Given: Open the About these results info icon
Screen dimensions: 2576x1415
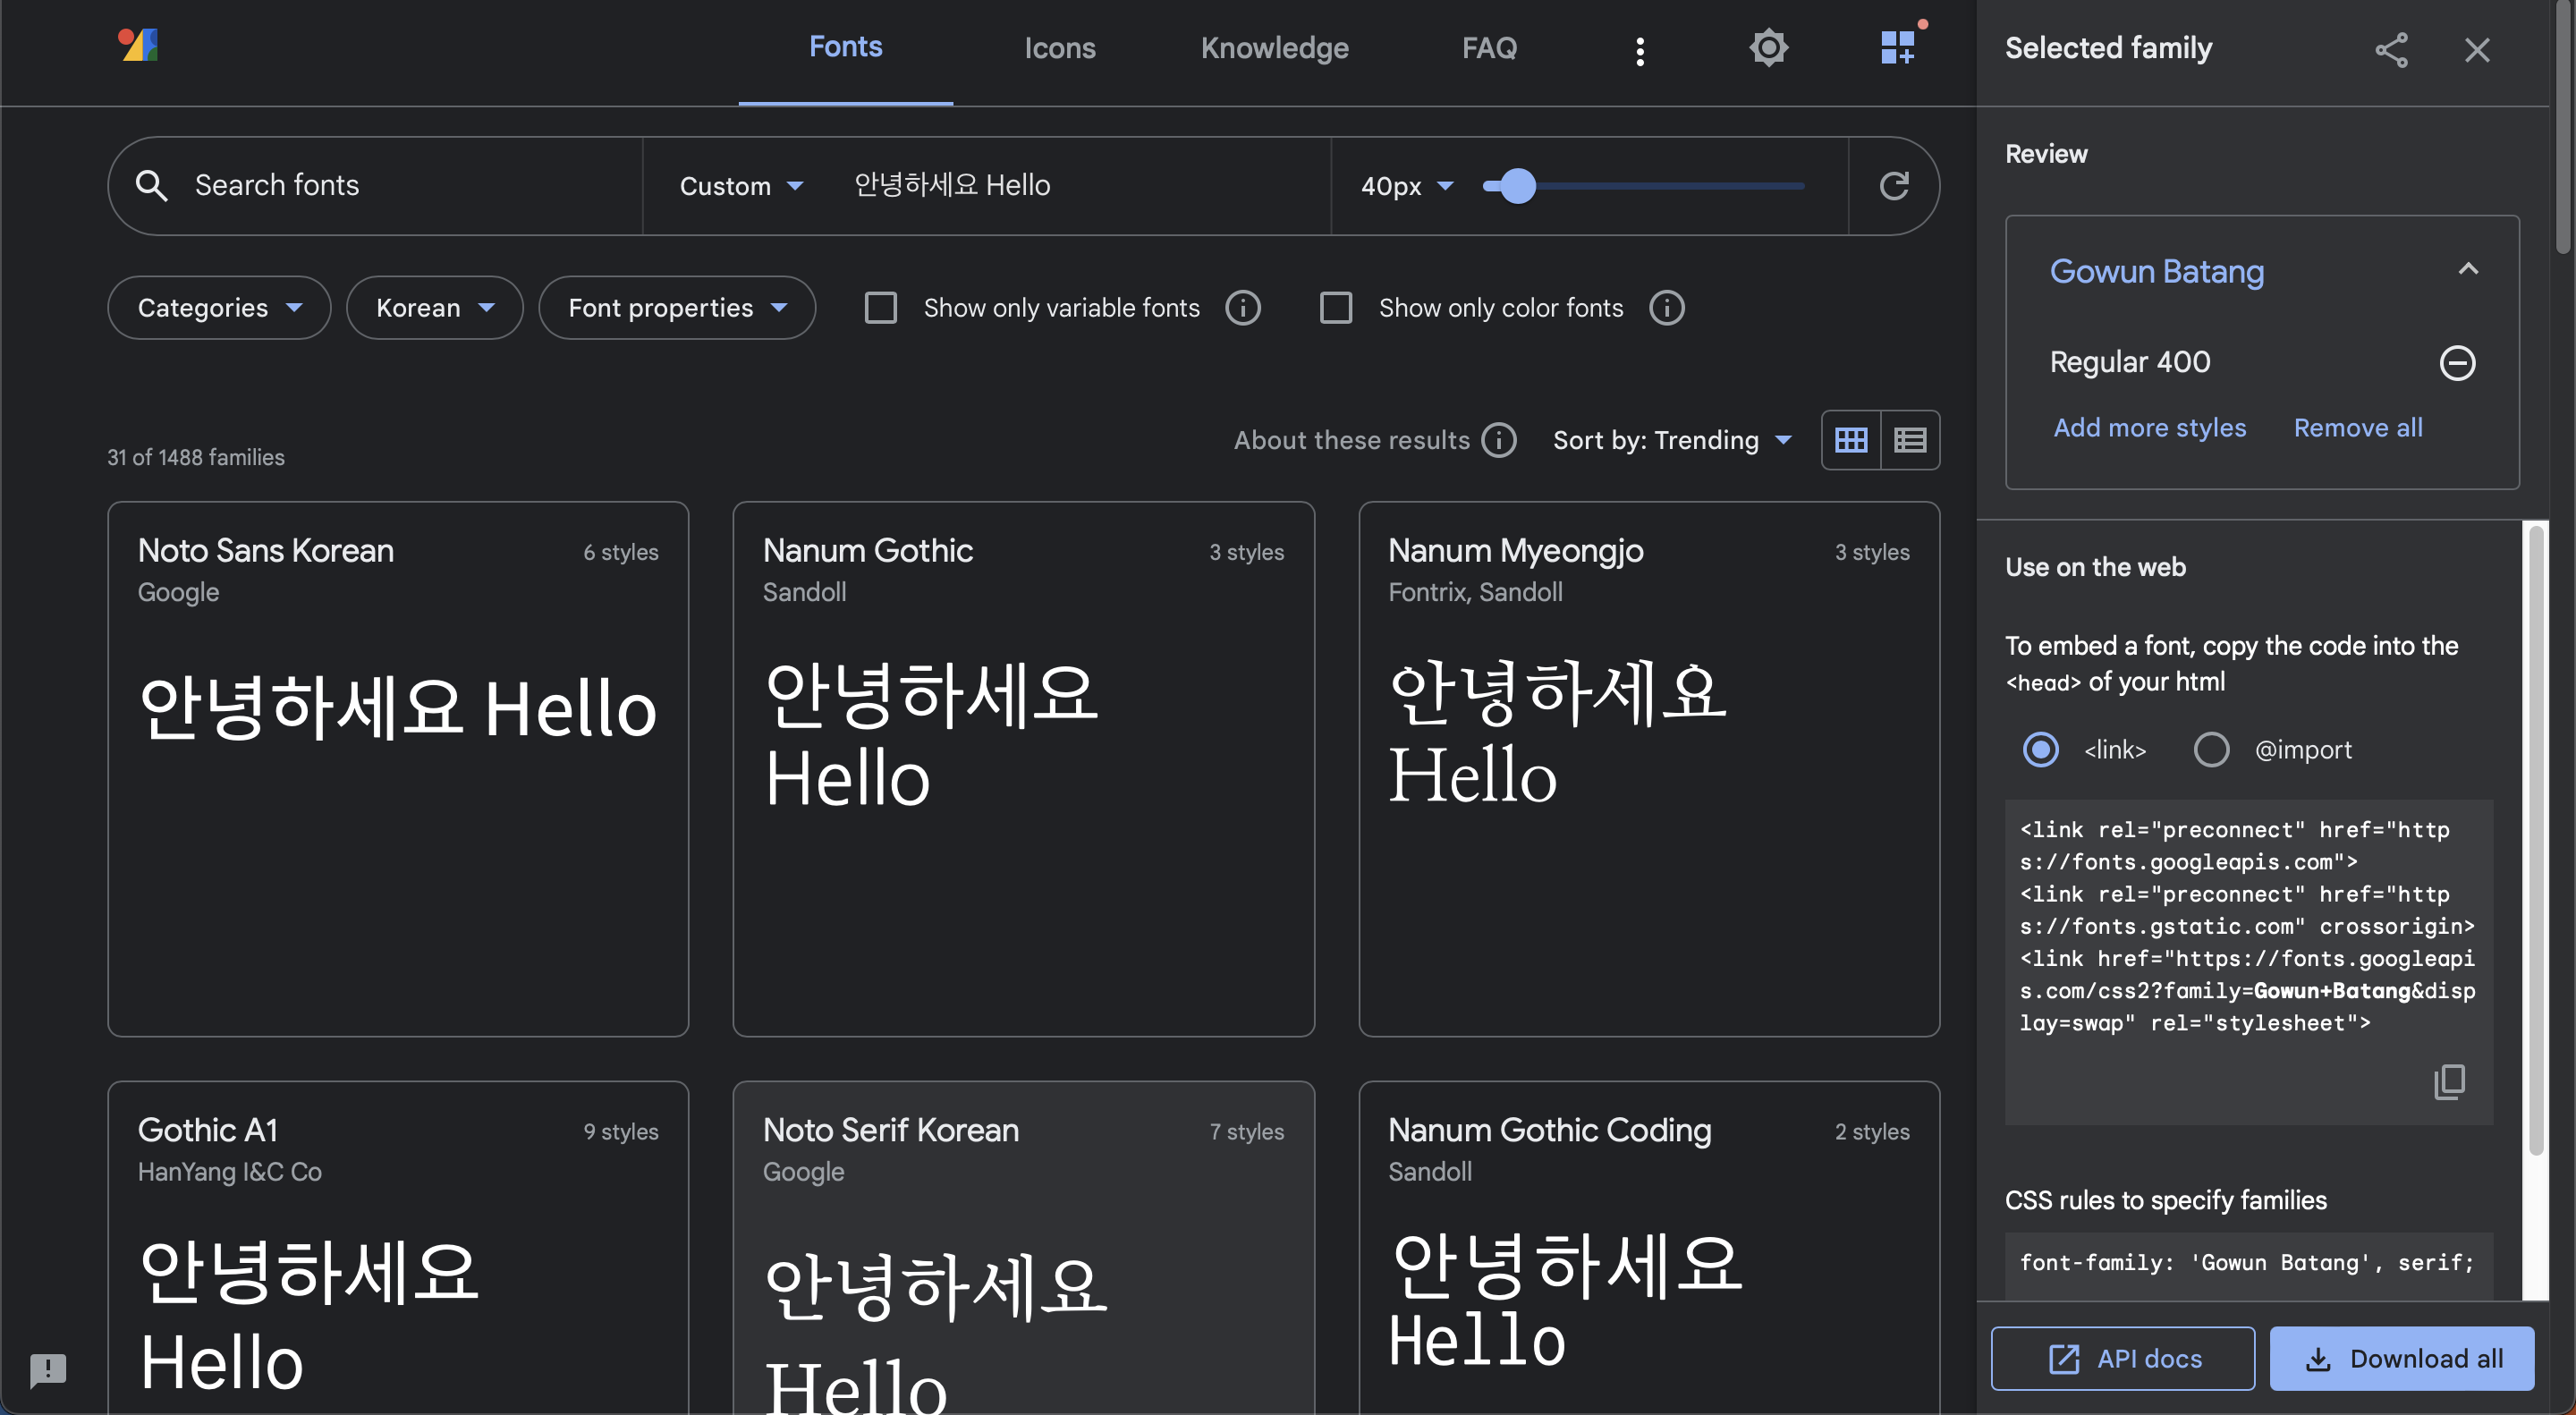Looking at the screenshot, I should tap(1499, 440).
